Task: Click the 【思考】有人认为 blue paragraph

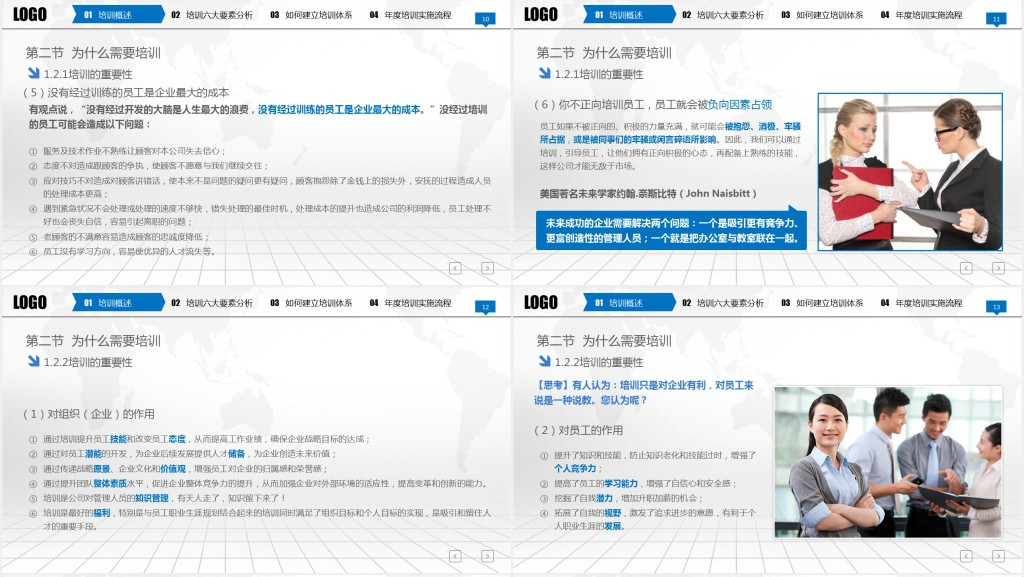Action: point(644,392)
